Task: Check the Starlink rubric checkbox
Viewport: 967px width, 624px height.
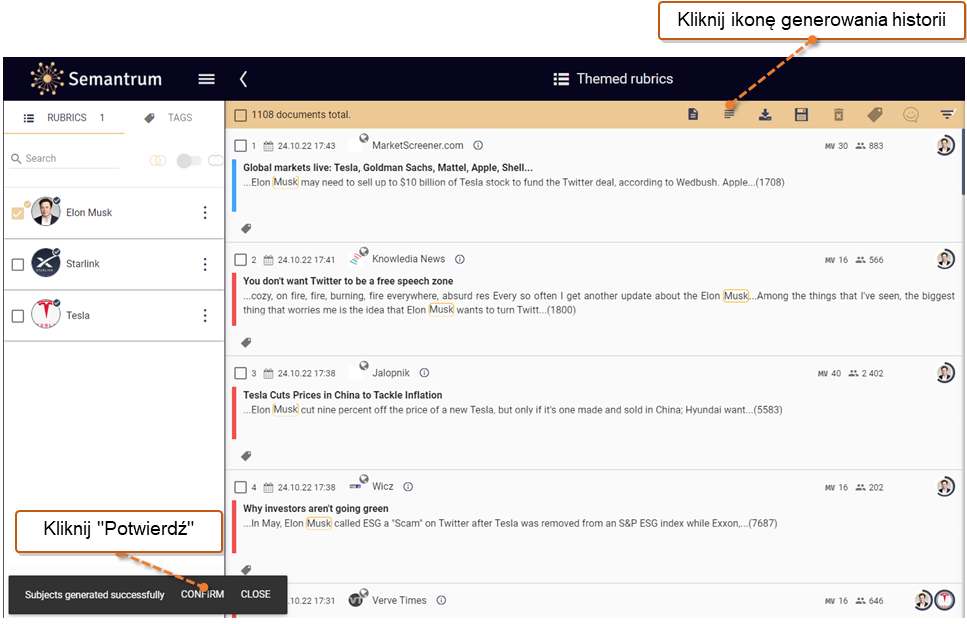Action: pyautogui.click(x=18, y=265)
